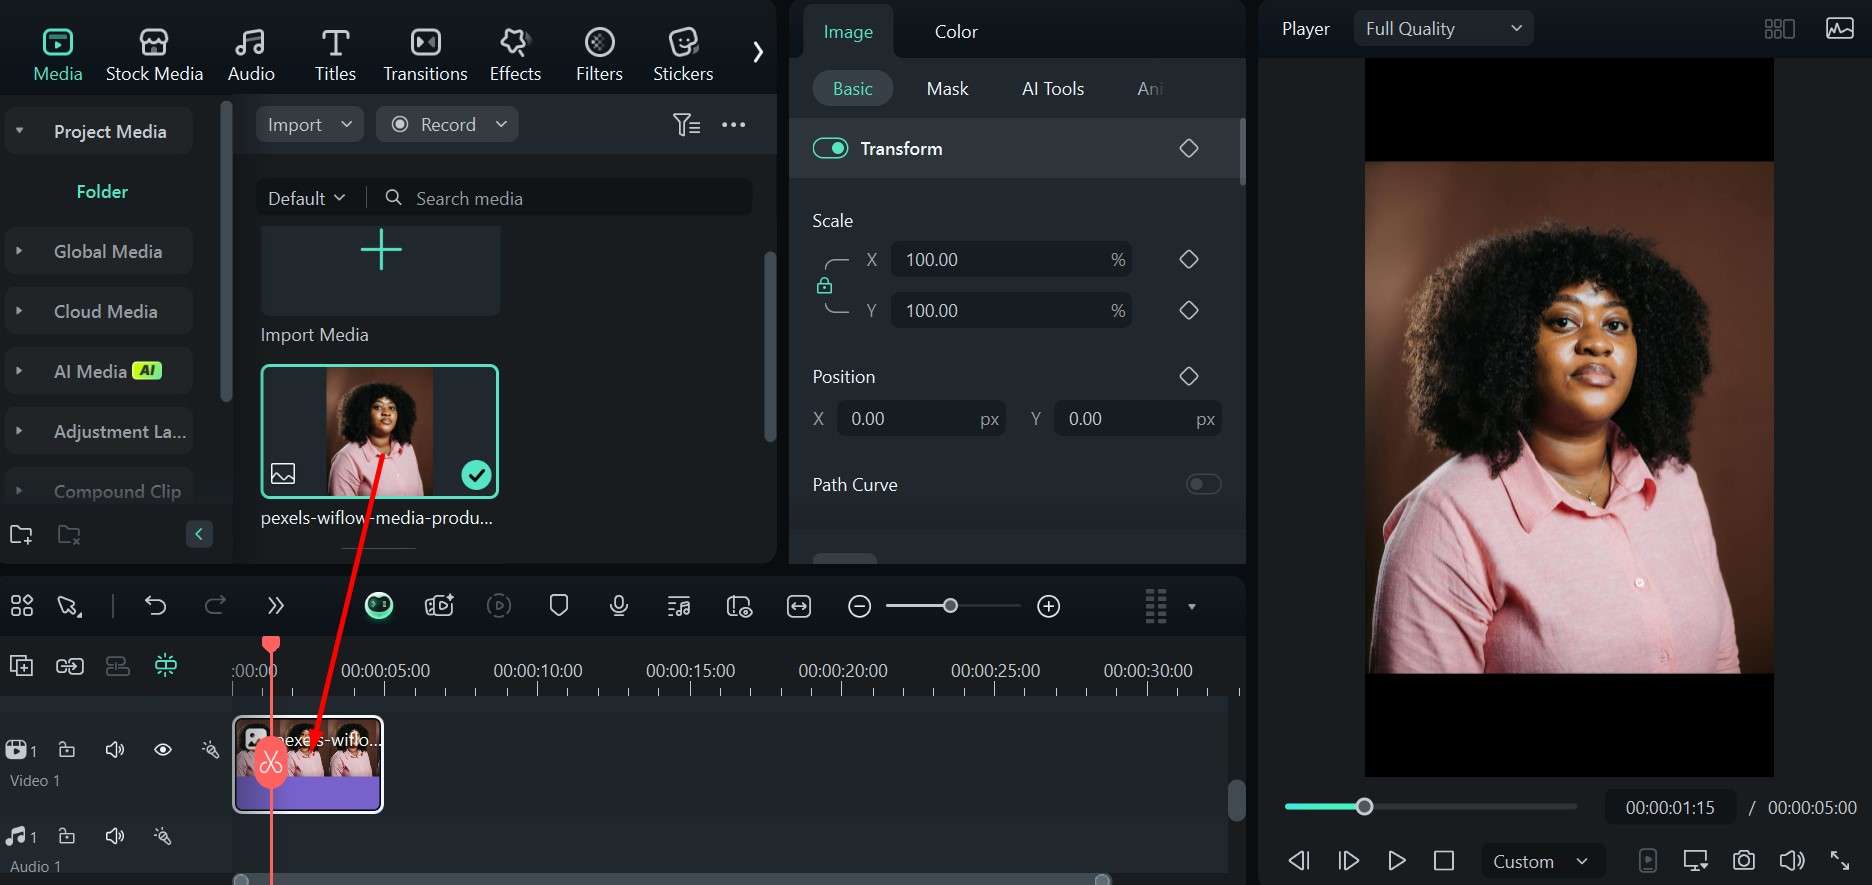Open the Record dropdown
This screenshot has width=1872, height=885.
(x=447, y=124)
